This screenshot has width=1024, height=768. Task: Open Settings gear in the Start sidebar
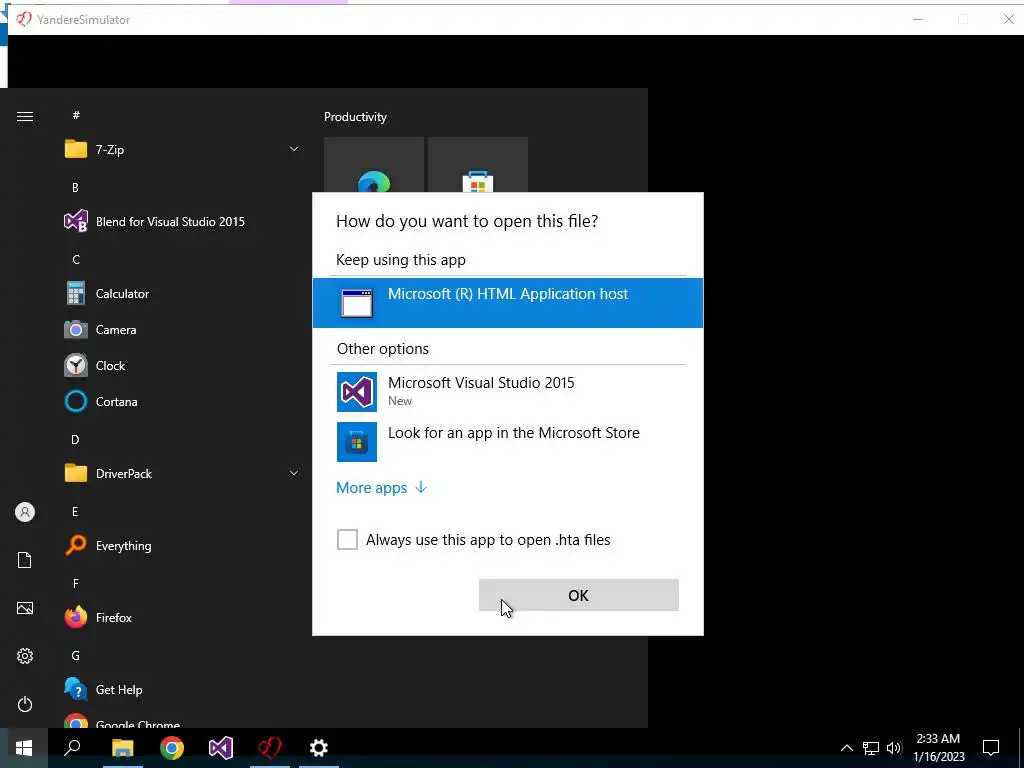click(x=25, y=656)
